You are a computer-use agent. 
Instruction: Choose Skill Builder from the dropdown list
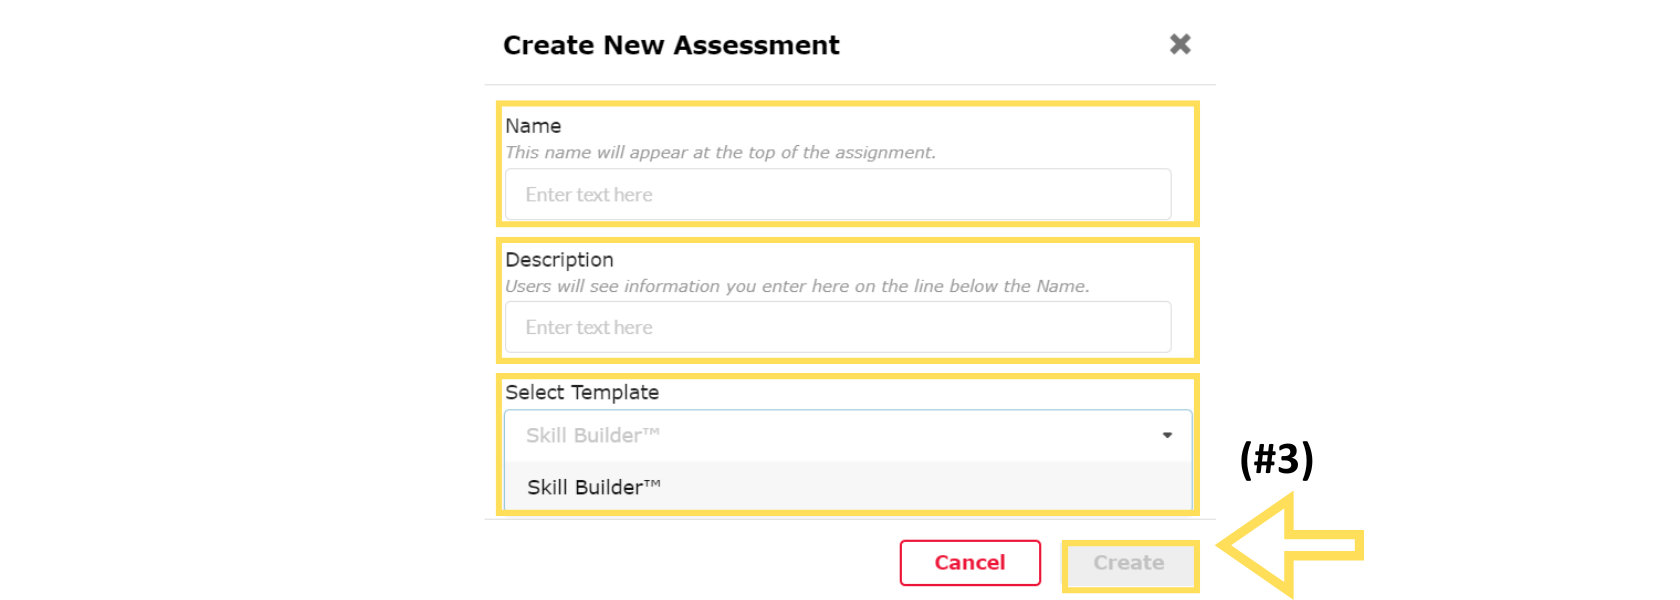click(x=594, y=487)
